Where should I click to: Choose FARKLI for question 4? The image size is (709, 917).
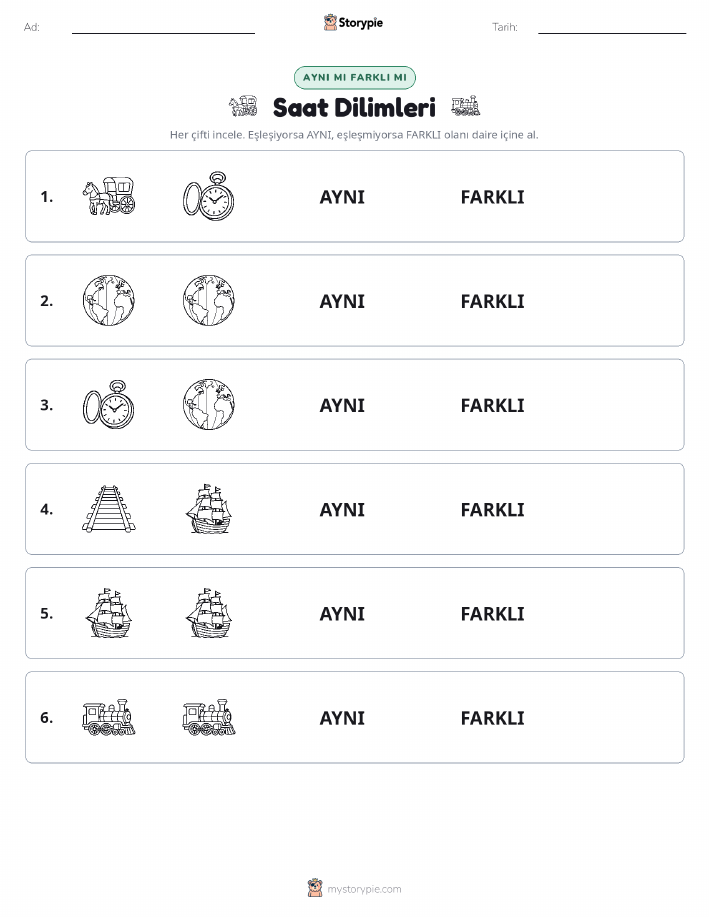[493, 509]
